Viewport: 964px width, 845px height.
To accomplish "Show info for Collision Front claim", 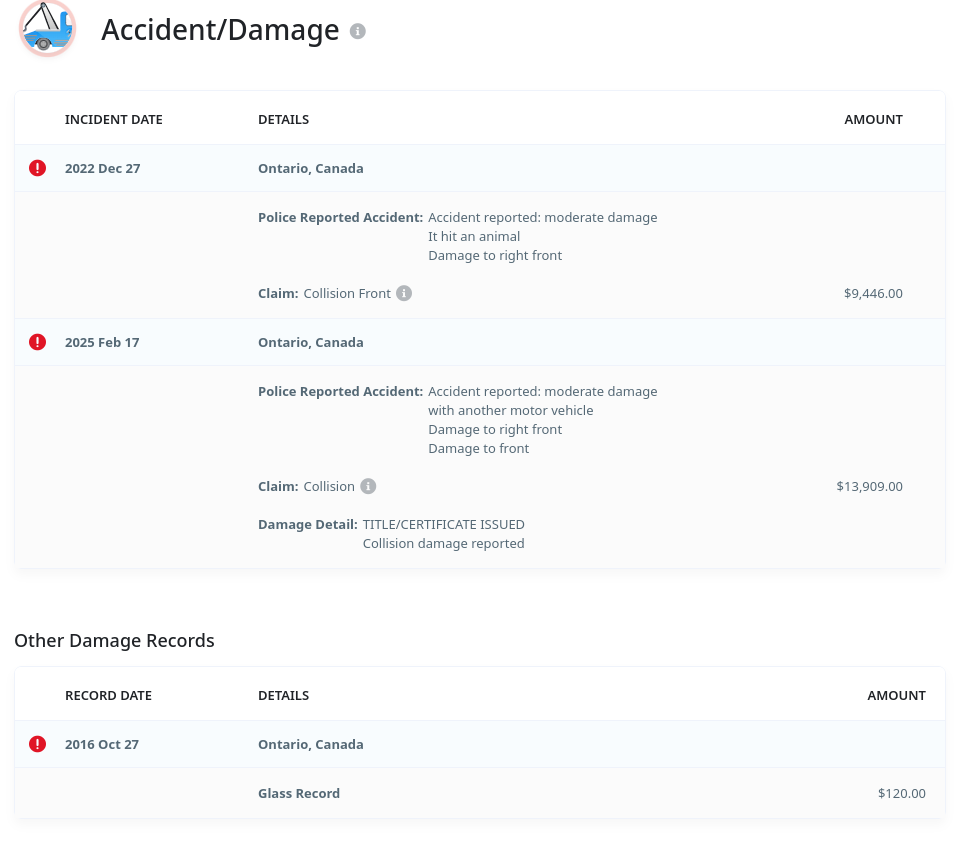I will pyautogui.click(x=404, y=294).
